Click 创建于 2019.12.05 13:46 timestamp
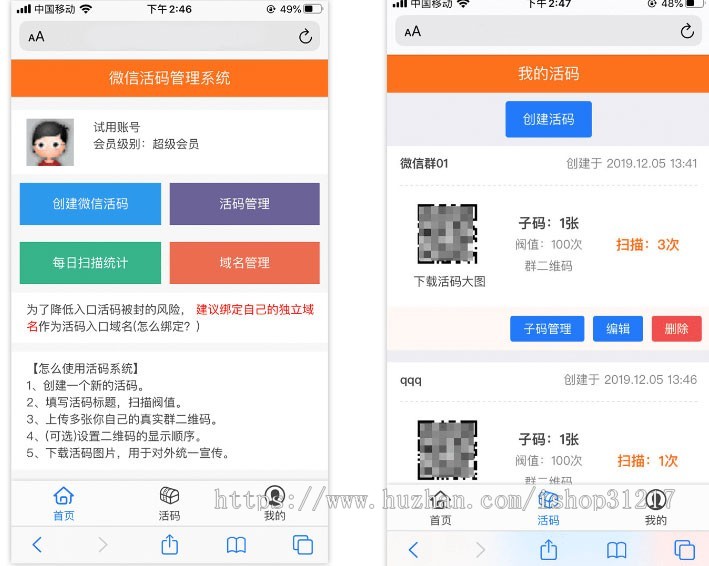709x566 pixels. [x=630, y=379]
